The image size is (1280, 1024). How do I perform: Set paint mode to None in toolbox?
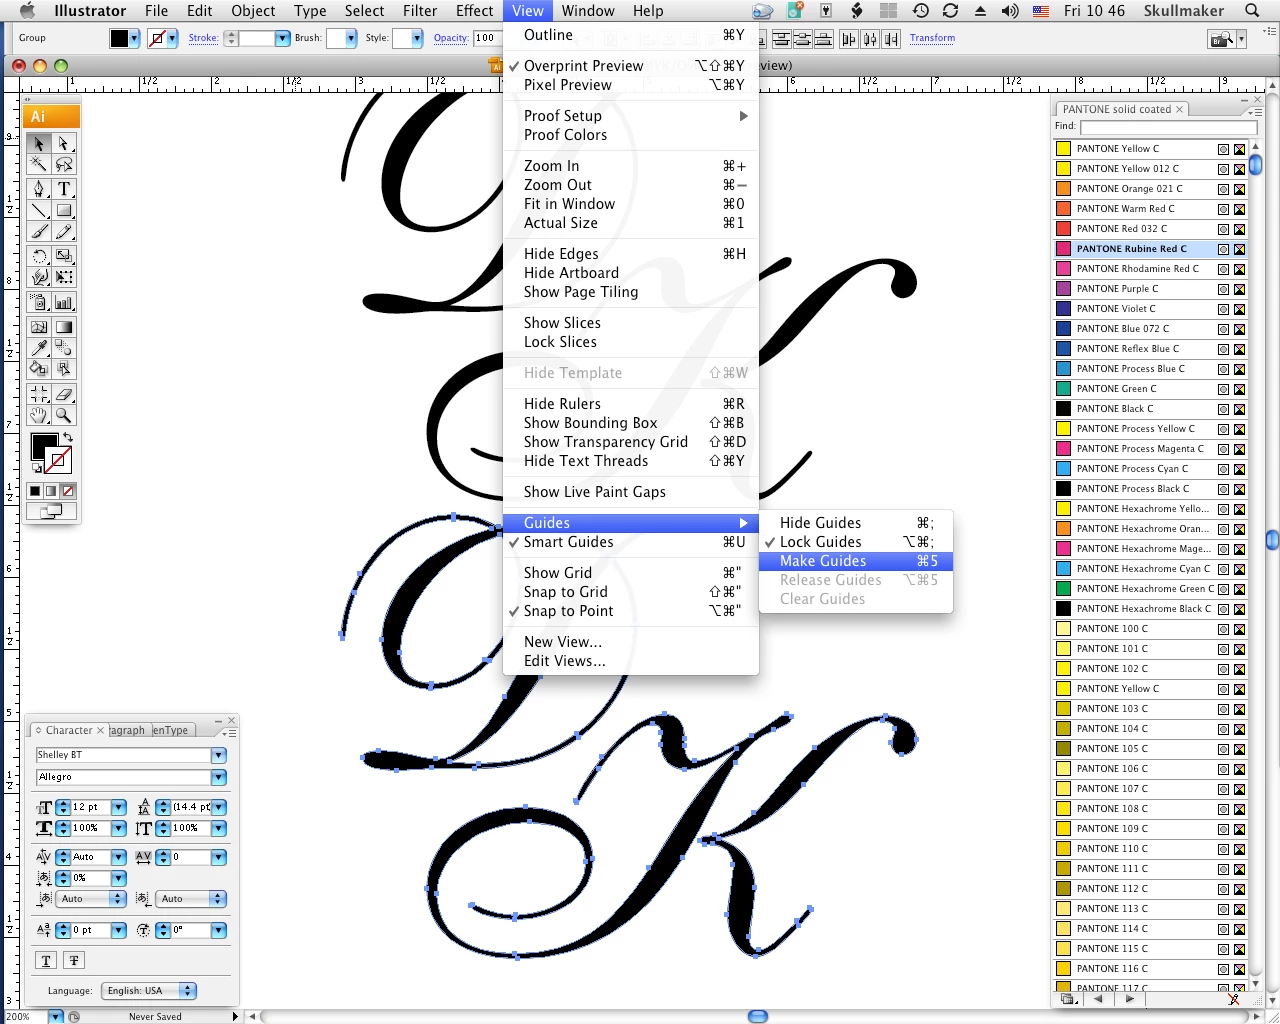pyautogui.click(x=68, y=491)
